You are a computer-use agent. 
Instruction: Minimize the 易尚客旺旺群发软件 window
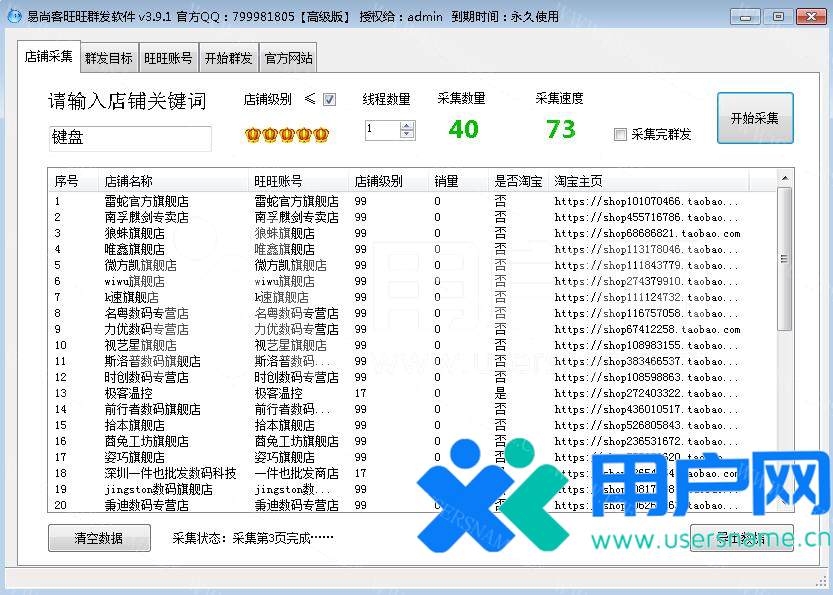[745, 16]
